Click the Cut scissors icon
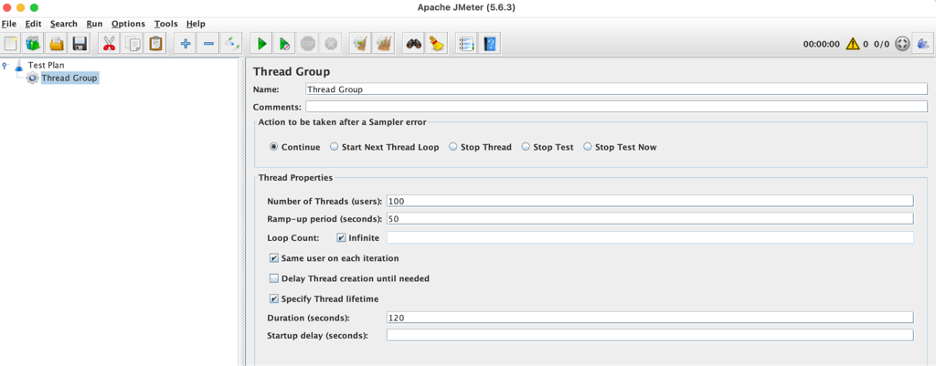This screenshot has width=936, height=366. [109, 44]
